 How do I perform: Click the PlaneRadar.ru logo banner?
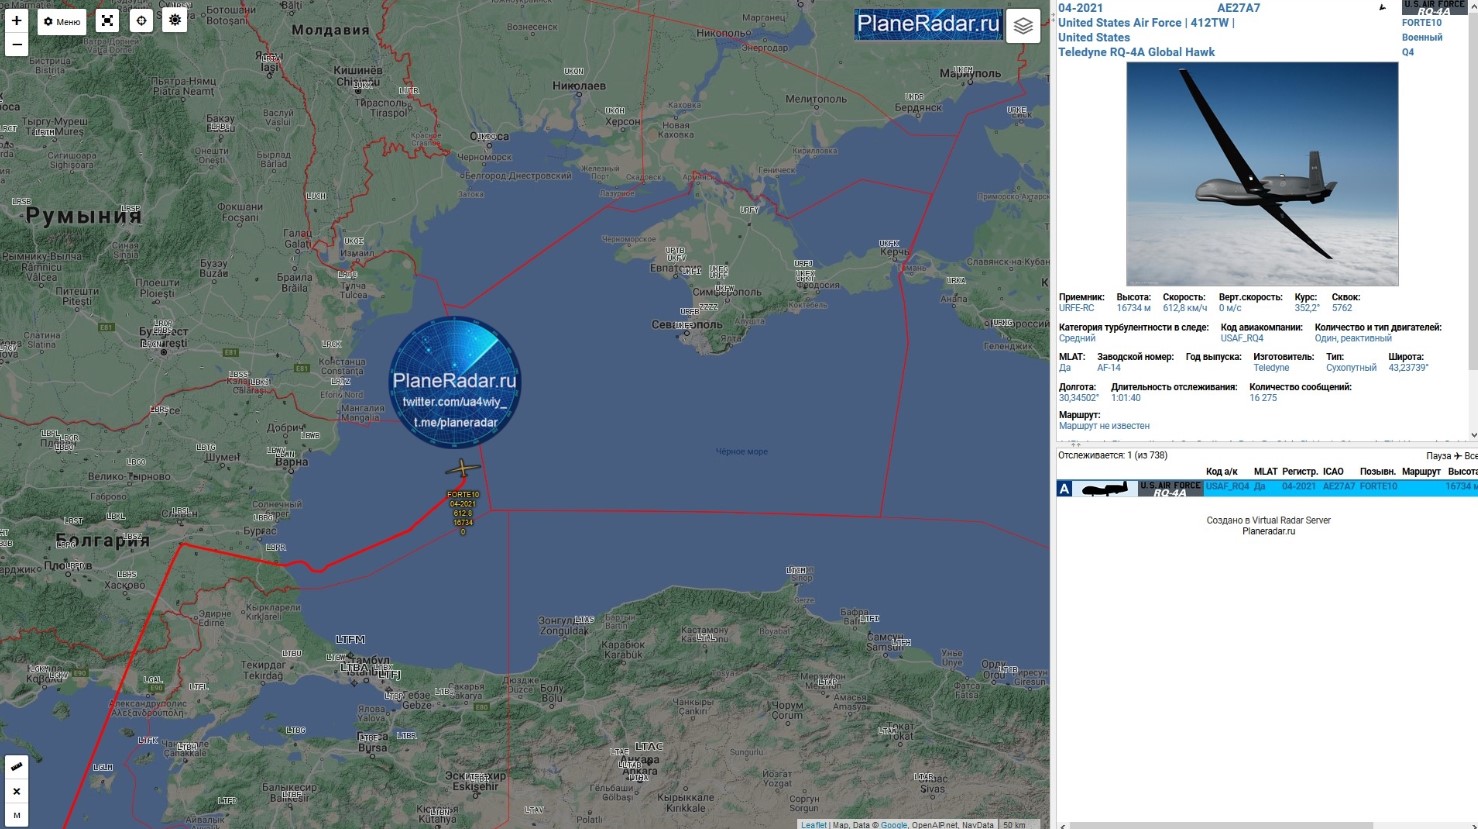(x=928, y=24)
